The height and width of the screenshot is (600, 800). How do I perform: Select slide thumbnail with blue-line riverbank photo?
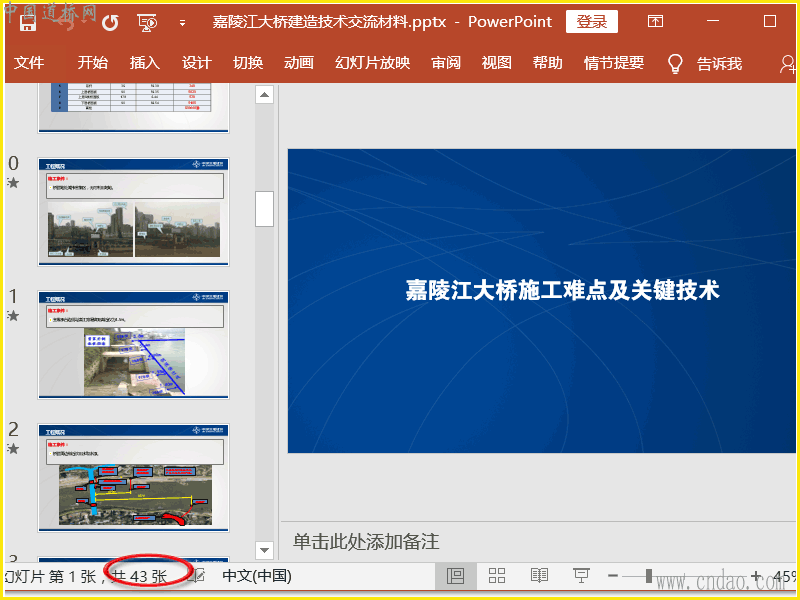(x=133, y=345)
